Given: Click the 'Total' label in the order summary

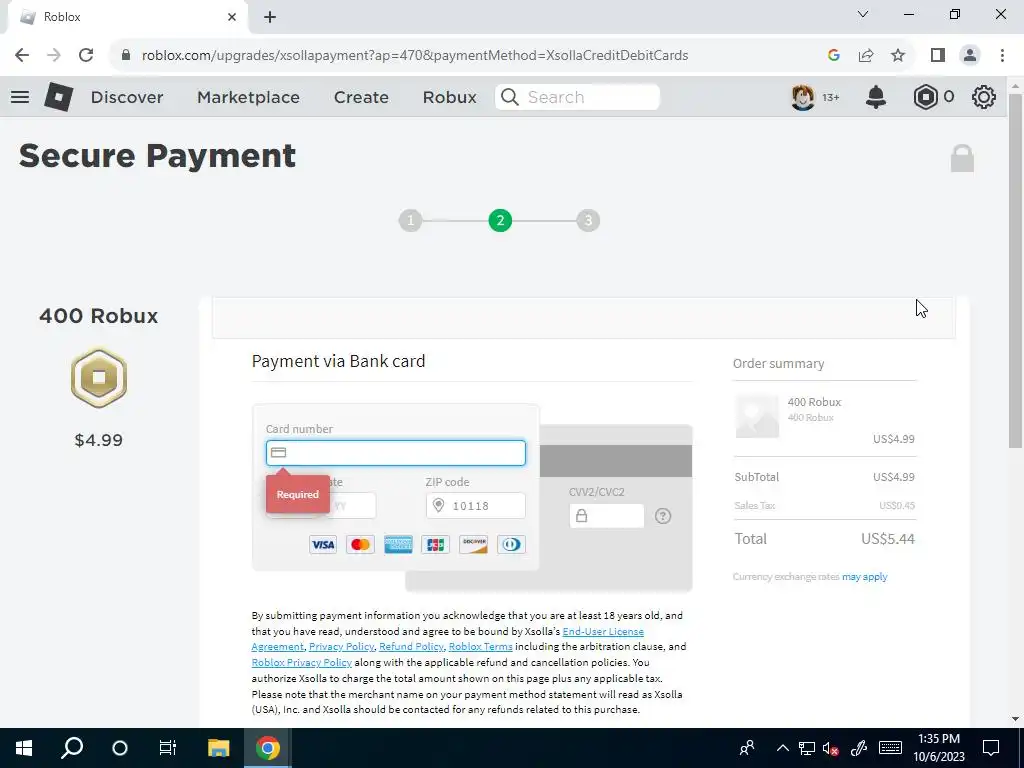Looking at the screenshot, I should click(x=750, y=539).
